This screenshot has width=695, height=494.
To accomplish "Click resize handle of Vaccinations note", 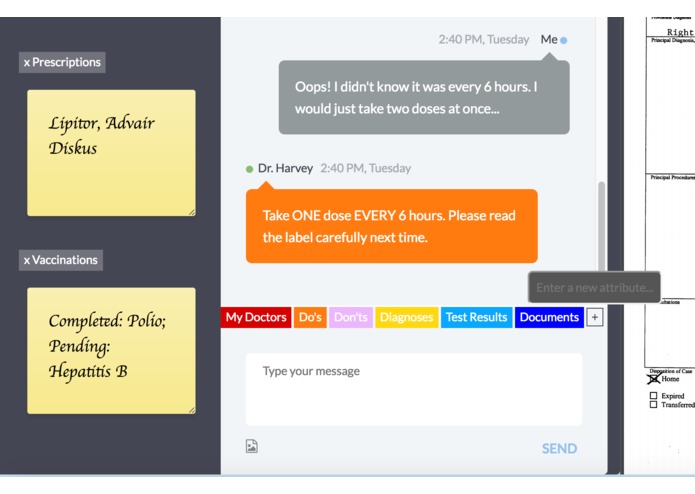I will click(192, 410).
